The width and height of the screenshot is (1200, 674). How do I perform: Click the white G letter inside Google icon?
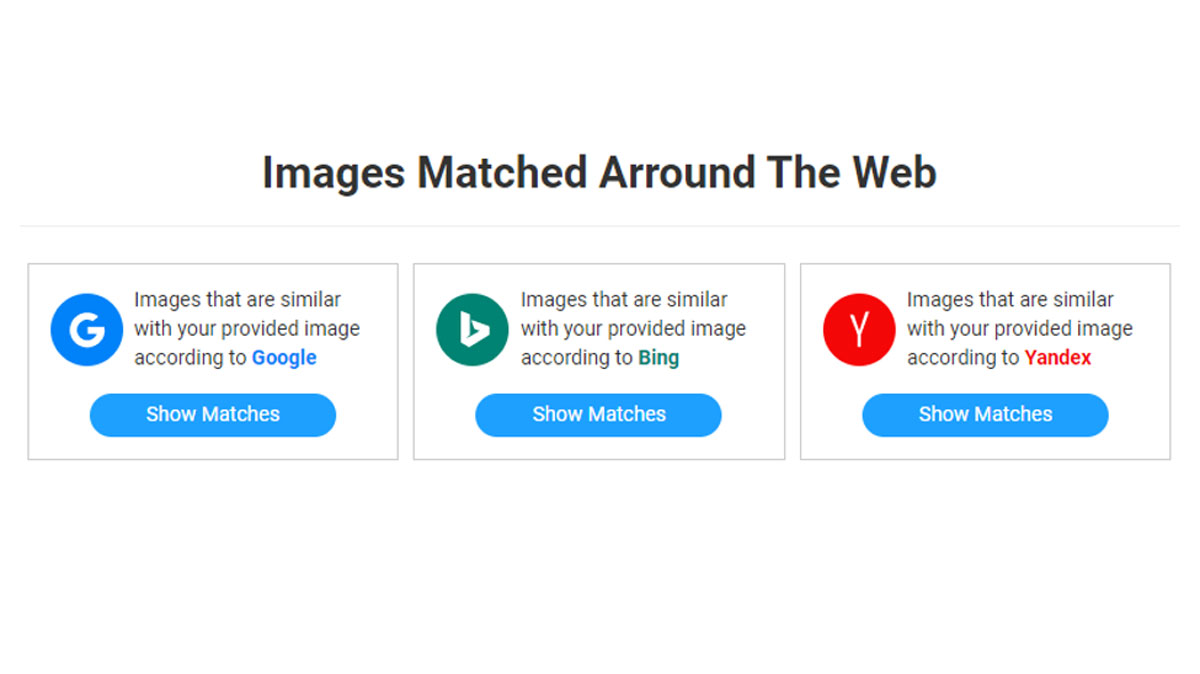point(87,330)
